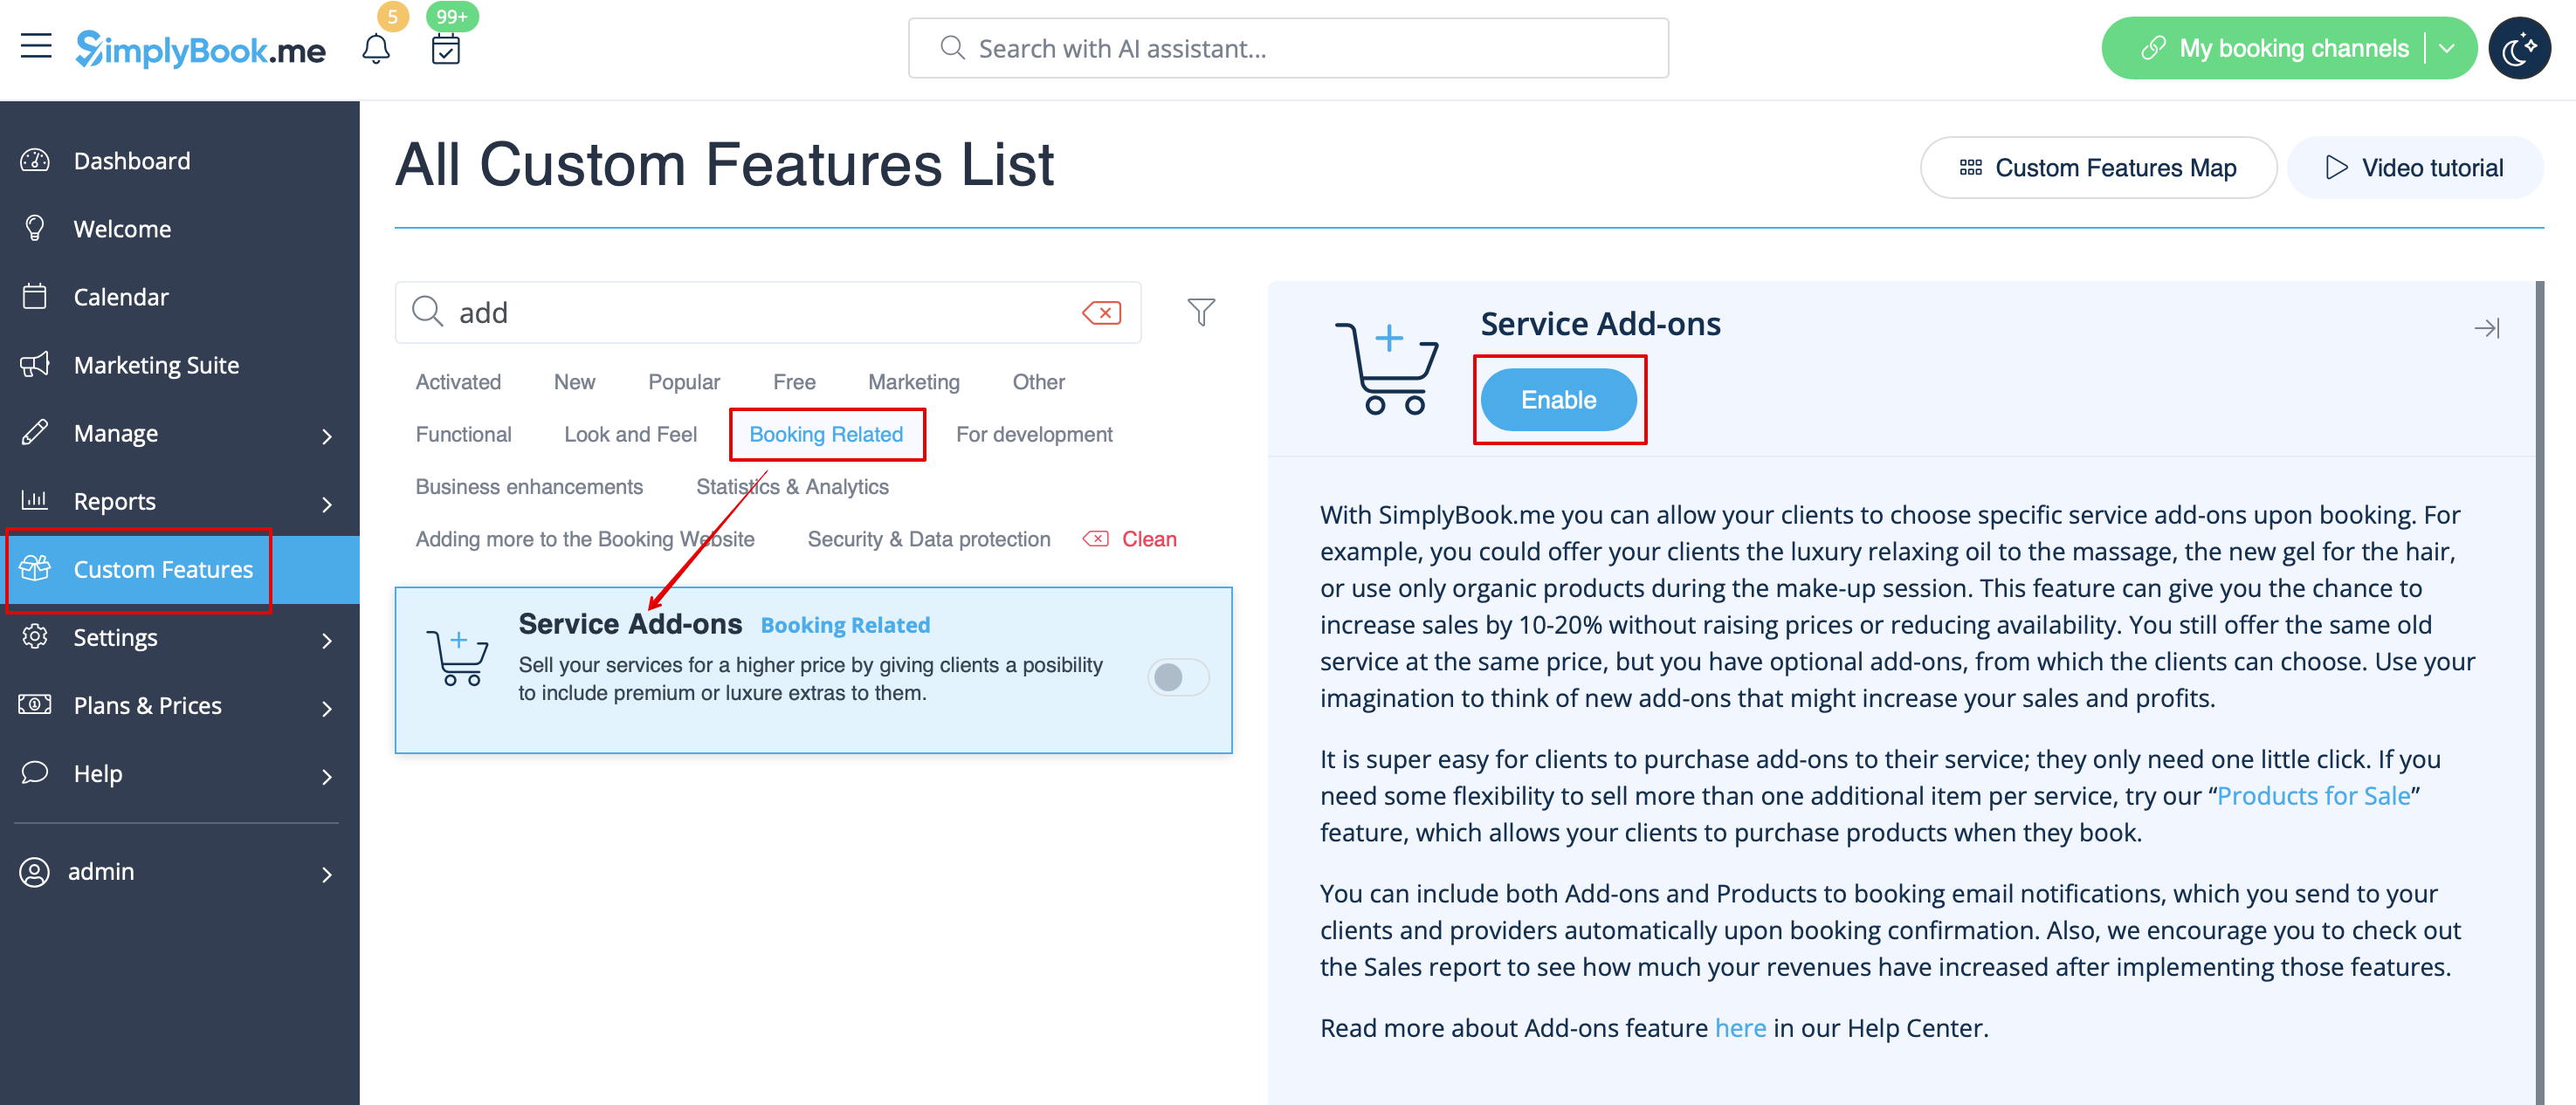Open the bookings calendar-check icon

point(446,48)
